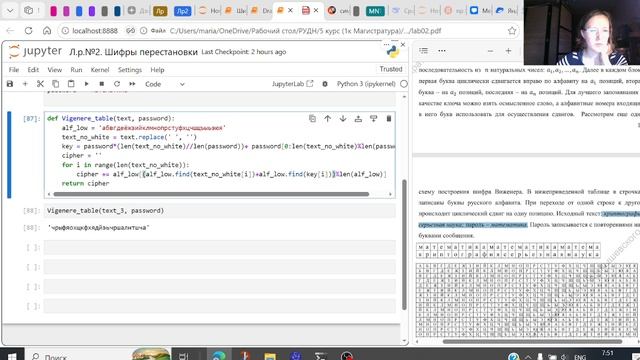640x360 pixels.
Task: Open notebook in JupyterLab
Action: click(292, 84)
